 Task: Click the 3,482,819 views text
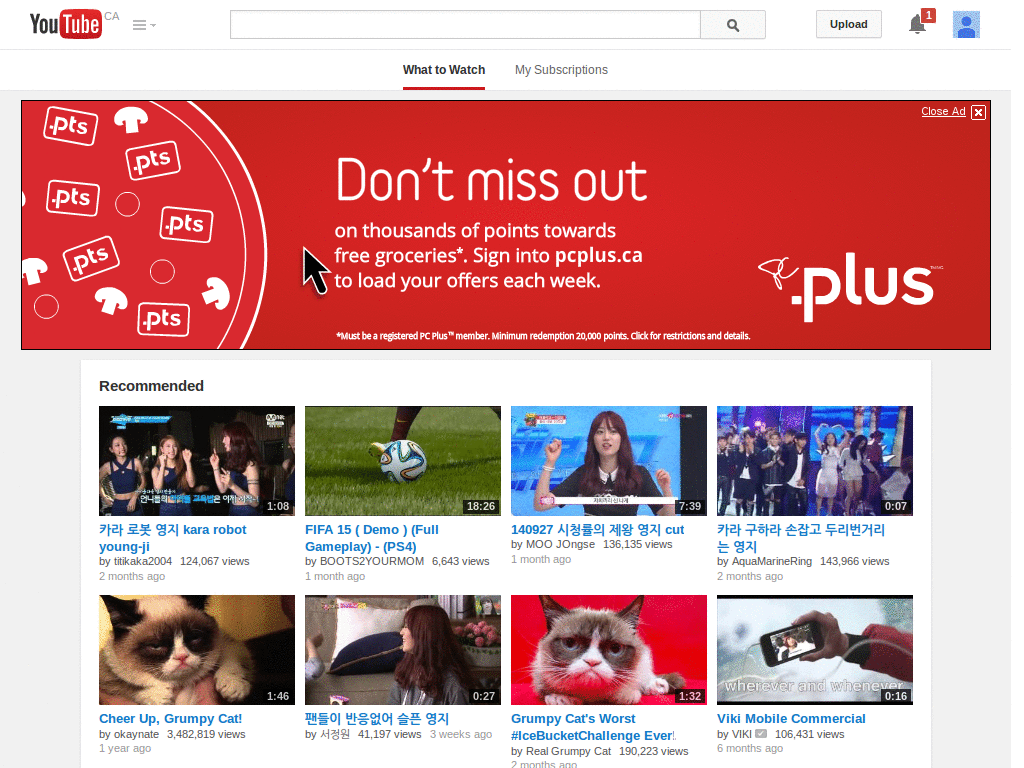tap(206, 734)
